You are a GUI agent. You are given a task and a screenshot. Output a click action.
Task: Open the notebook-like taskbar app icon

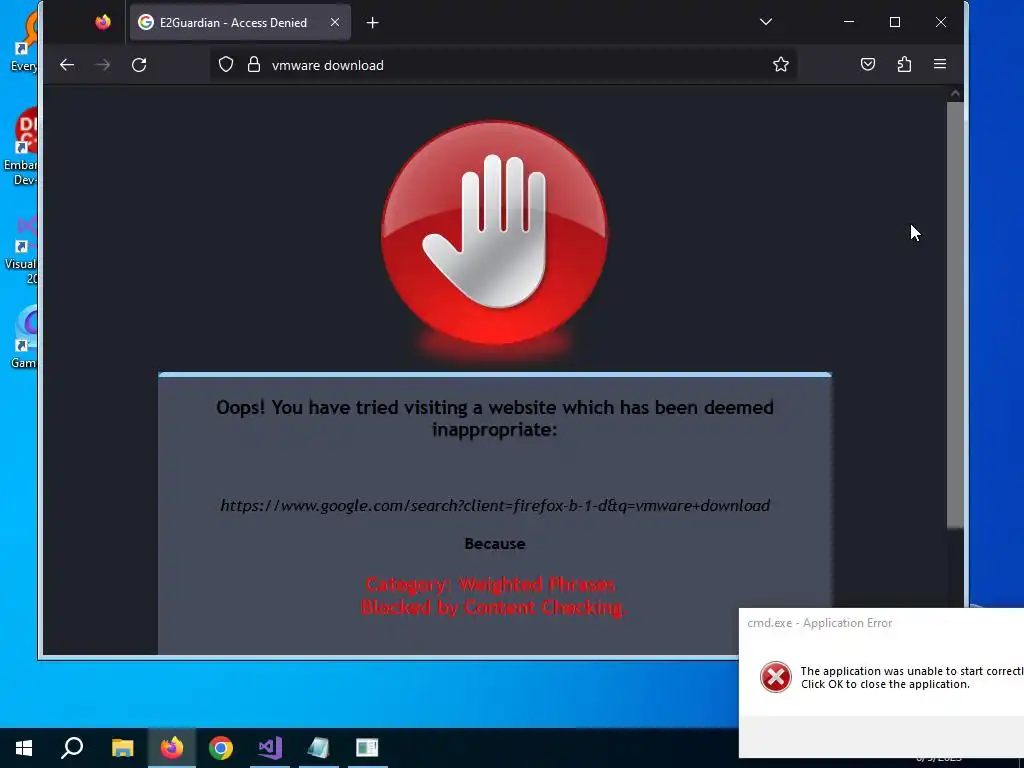point(319,748)
